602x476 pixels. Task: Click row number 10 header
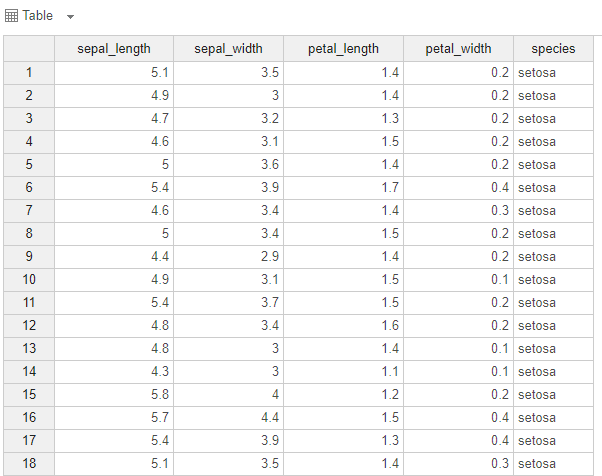[x=29, y=279]
